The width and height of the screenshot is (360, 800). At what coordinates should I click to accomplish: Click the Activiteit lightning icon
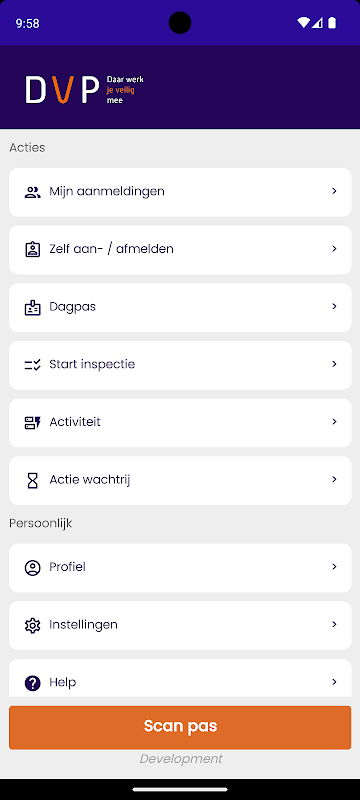[33, 422]
